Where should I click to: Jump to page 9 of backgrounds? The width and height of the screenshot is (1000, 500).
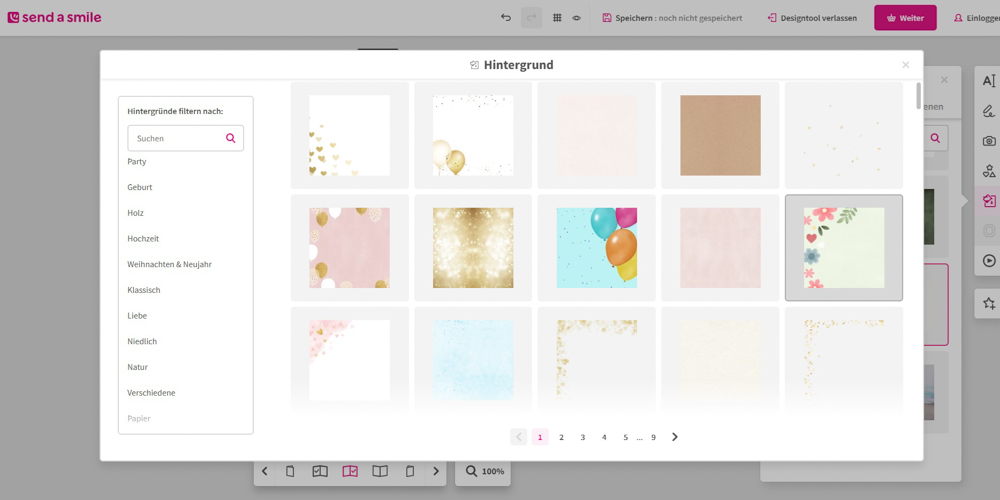[654, 437]
